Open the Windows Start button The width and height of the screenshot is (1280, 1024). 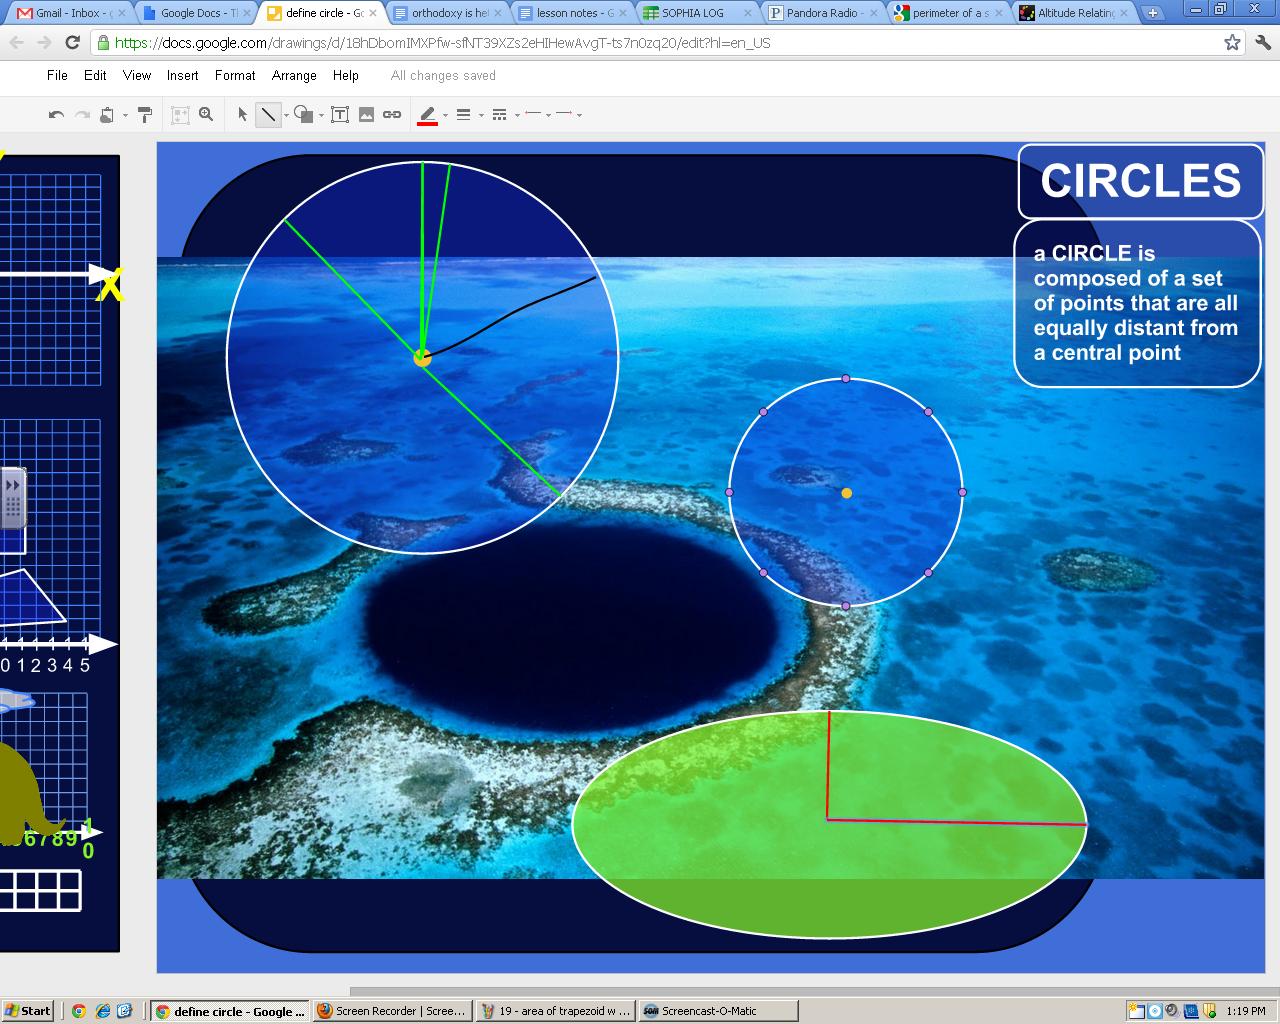coord(28,1011)
